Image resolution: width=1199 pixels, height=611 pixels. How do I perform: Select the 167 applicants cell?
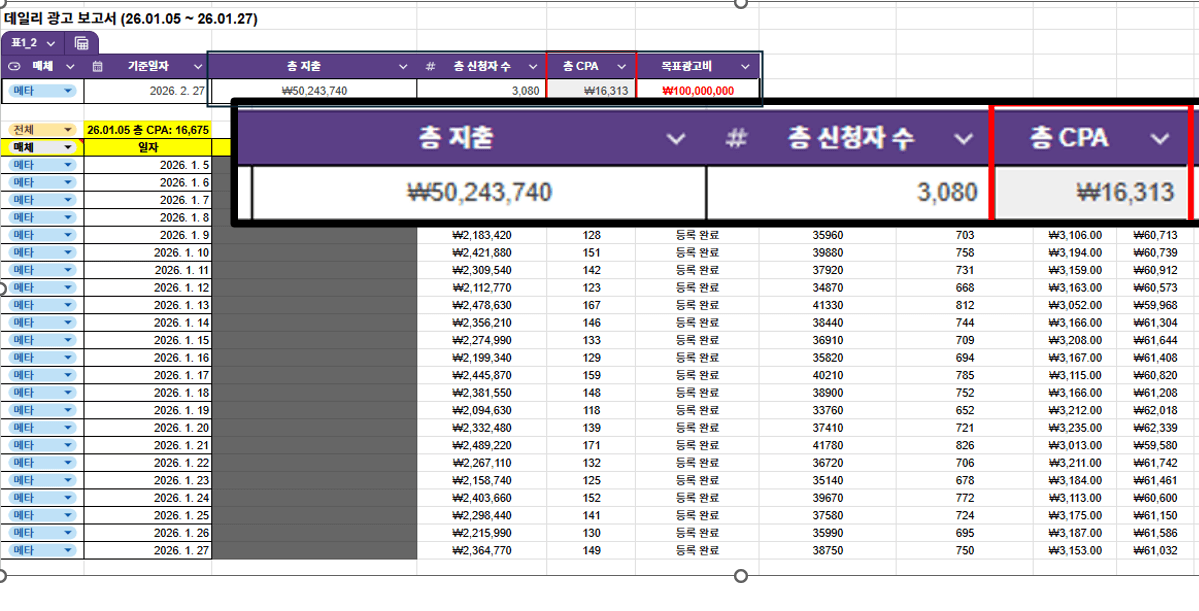[591, 305]
